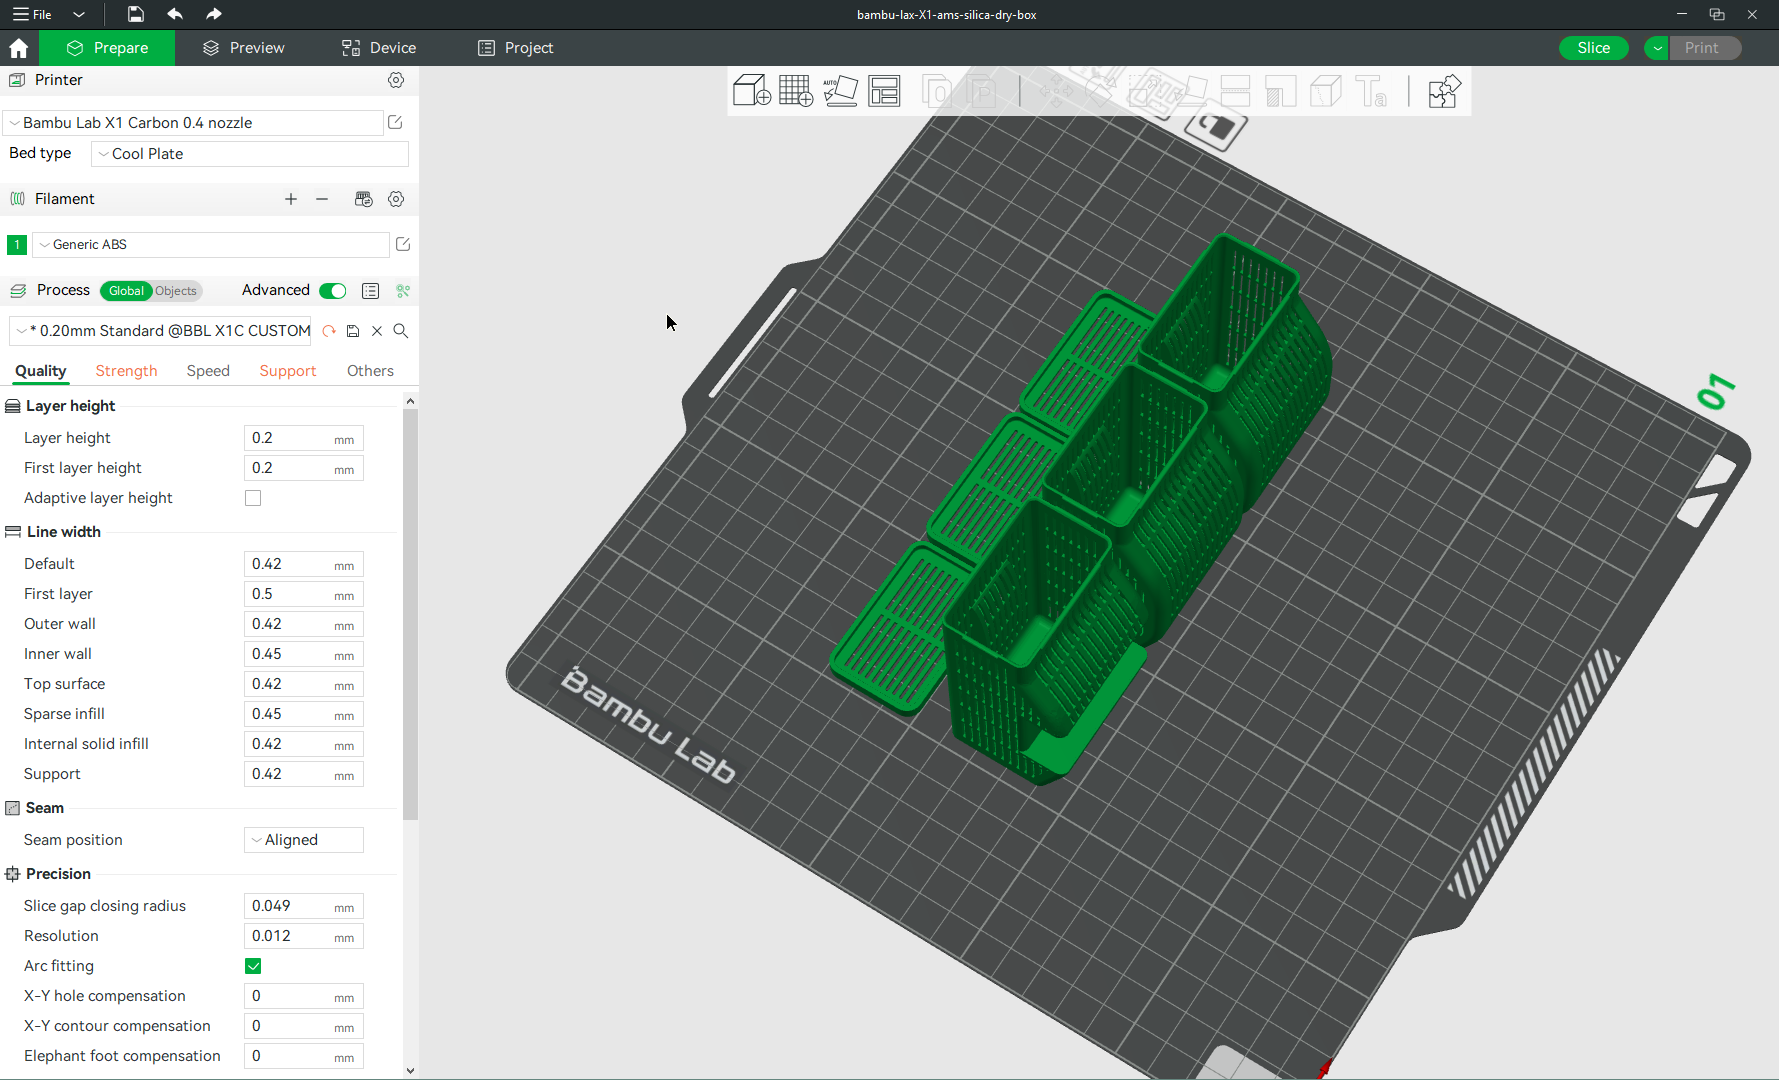The image size is (1779, 1080).
Task: Open the Speed settings tab
Action: coord(208,371)
